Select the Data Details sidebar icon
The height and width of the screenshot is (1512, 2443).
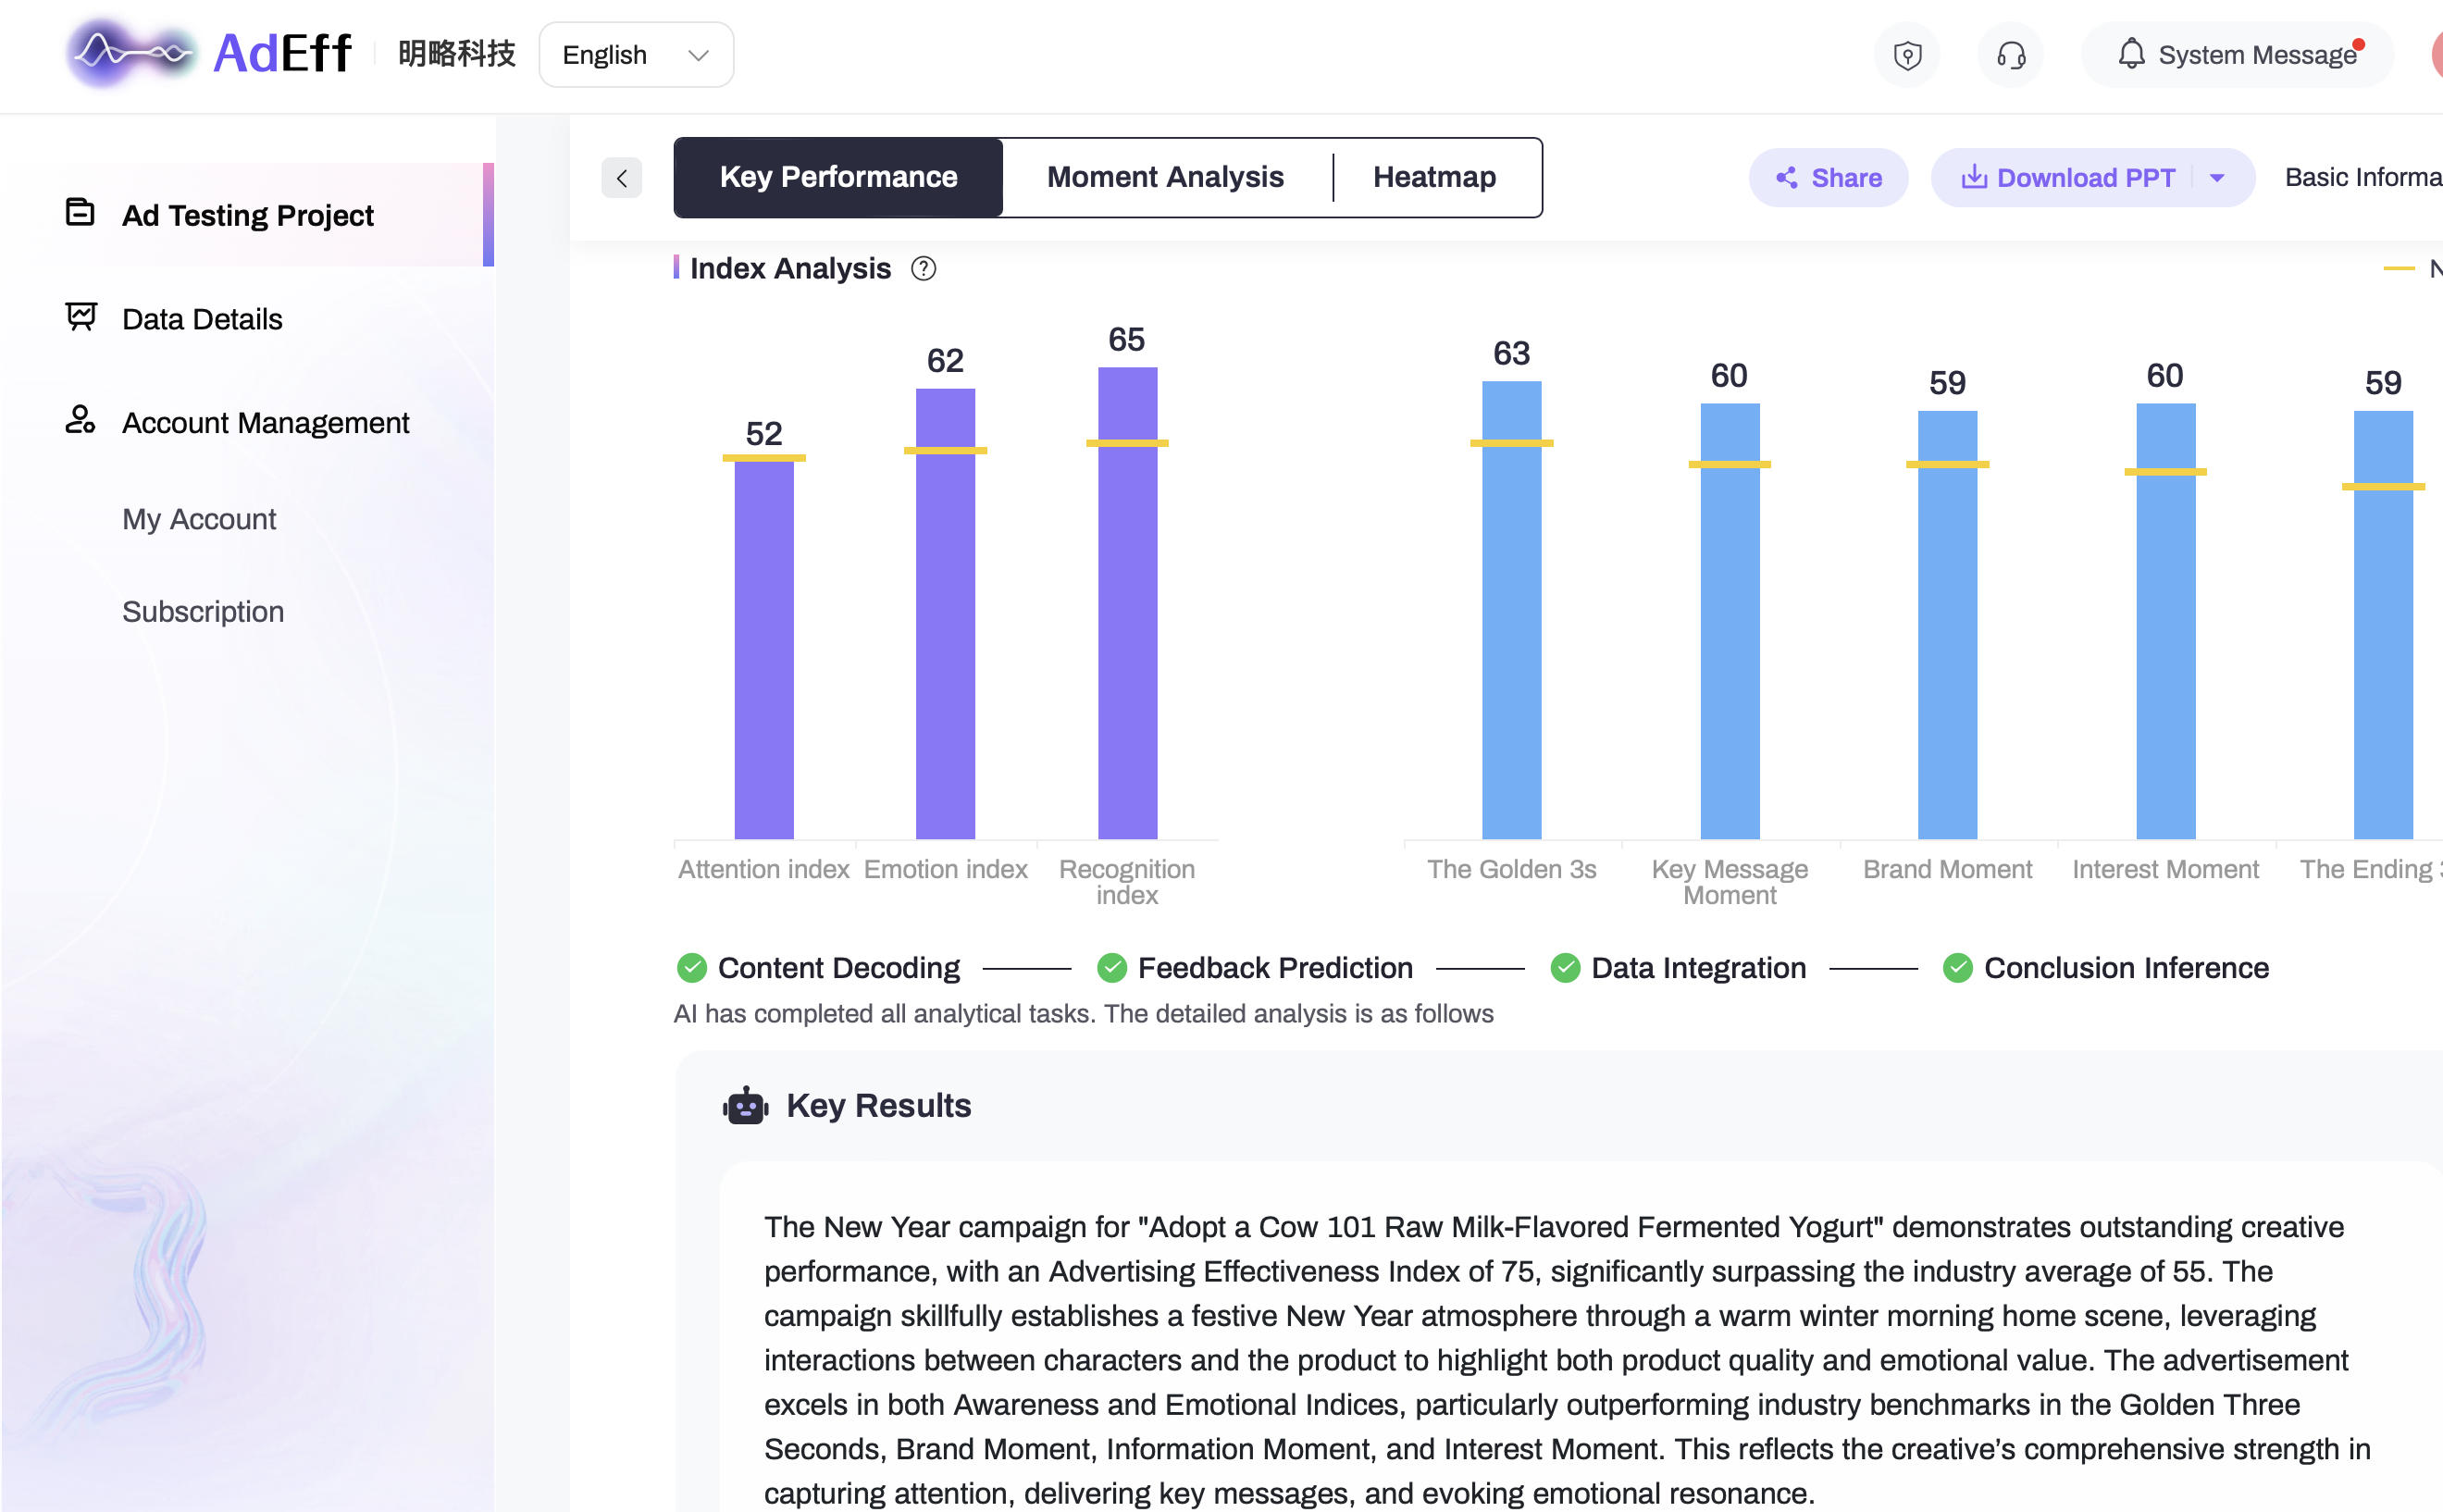80,316
